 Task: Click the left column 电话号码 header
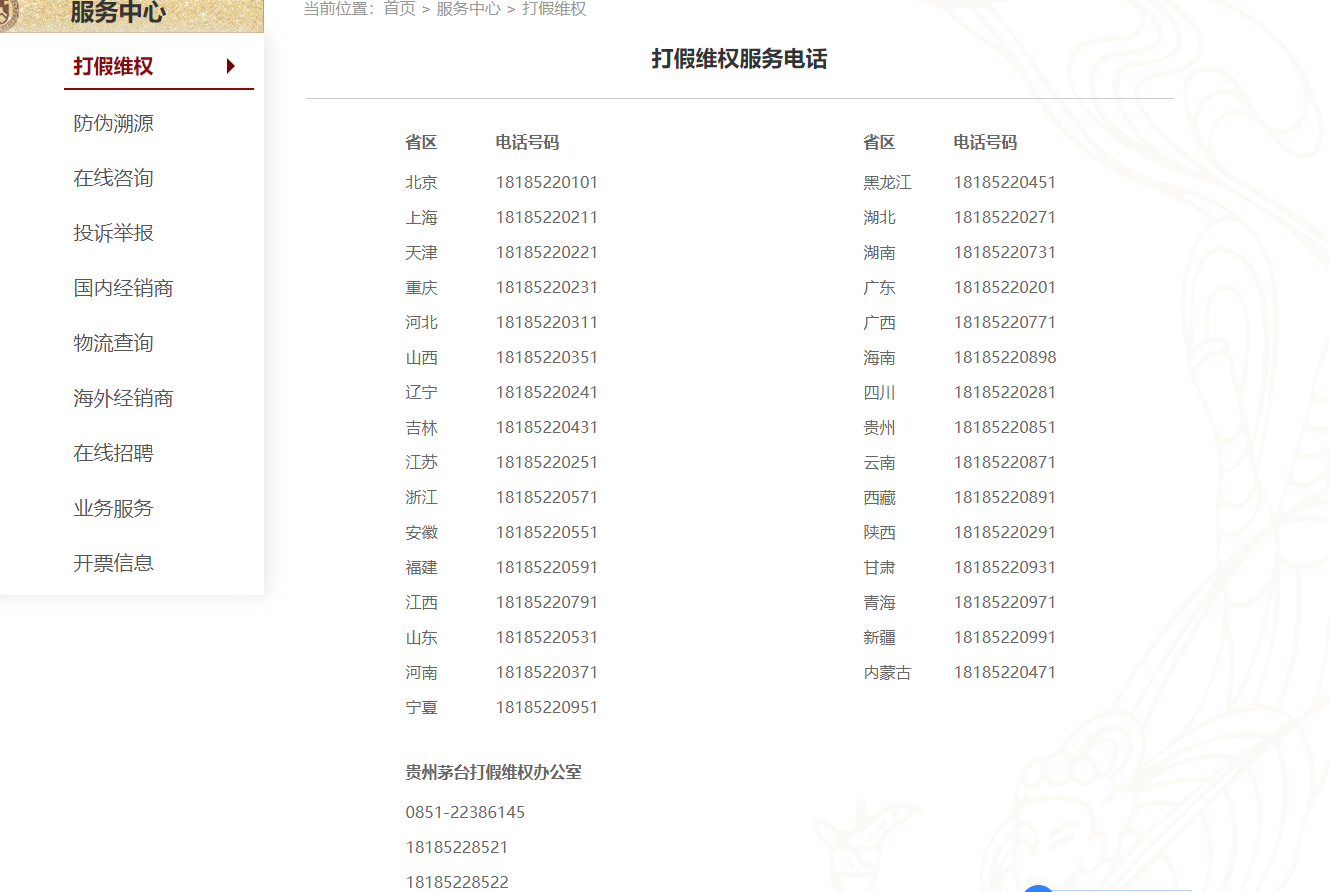tap(527, 142)
